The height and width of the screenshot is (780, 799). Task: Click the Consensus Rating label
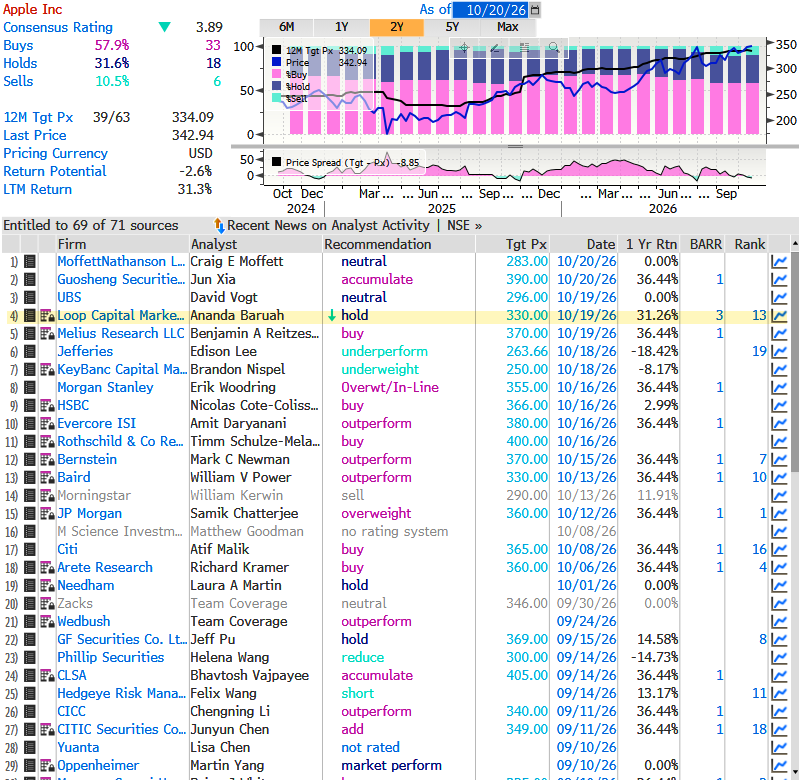click(58, 27)
